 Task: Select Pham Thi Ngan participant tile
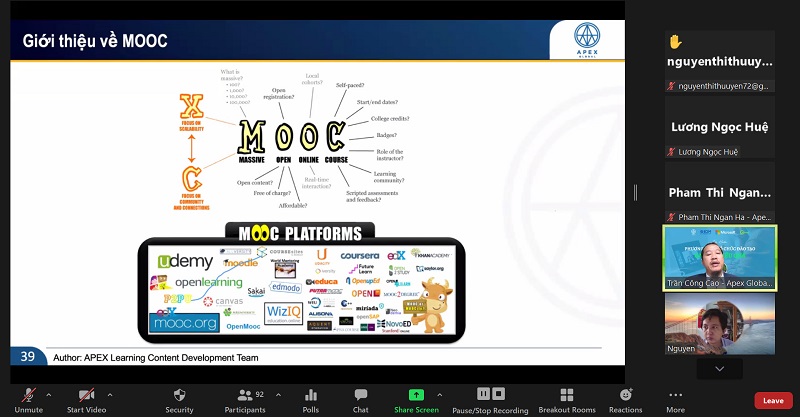(x=720, y=192)
